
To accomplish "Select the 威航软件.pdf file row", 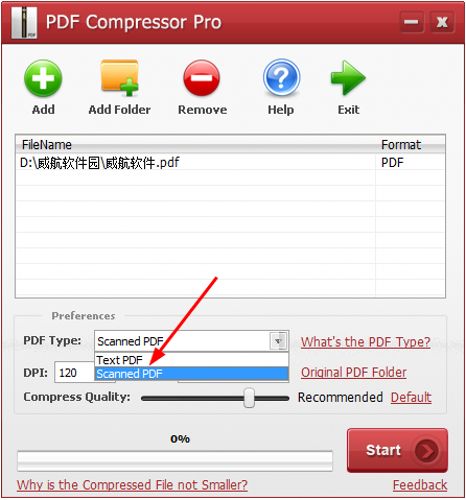I will tap(230, 163).
